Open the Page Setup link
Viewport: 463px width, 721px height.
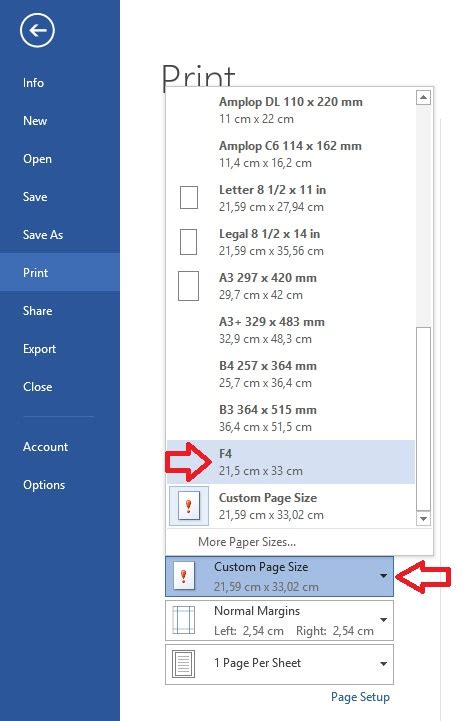[x=360, y=697]
